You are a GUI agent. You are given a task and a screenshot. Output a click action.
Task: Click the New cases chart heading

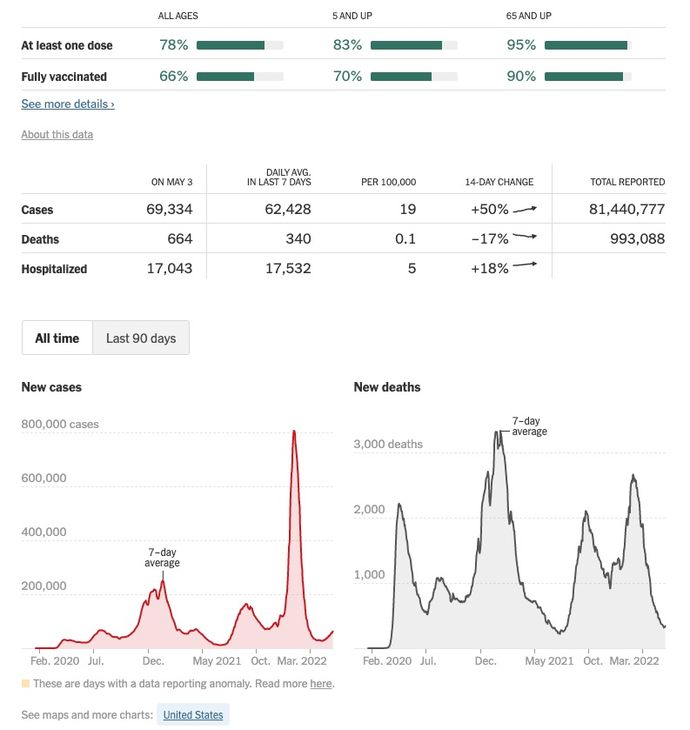[52, 387]
